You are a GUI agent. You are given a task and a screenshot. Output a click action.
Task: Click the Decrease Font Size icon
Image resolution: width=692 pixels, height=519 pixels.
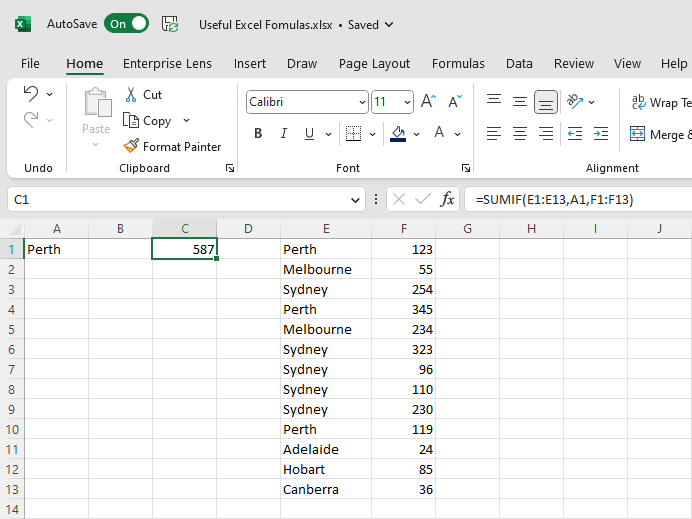(454, 102)
